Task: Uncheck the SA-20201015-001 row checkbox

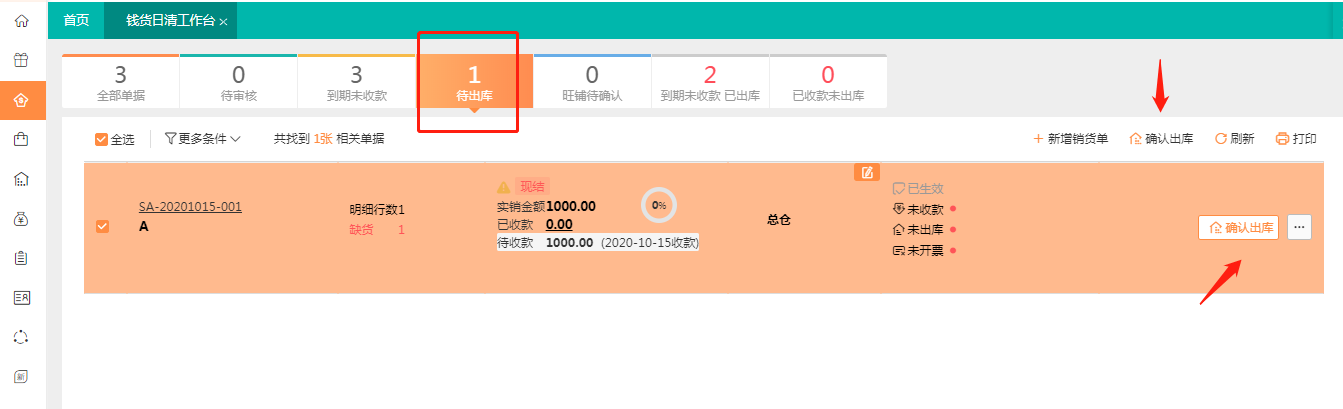Action: coord(102,227)
